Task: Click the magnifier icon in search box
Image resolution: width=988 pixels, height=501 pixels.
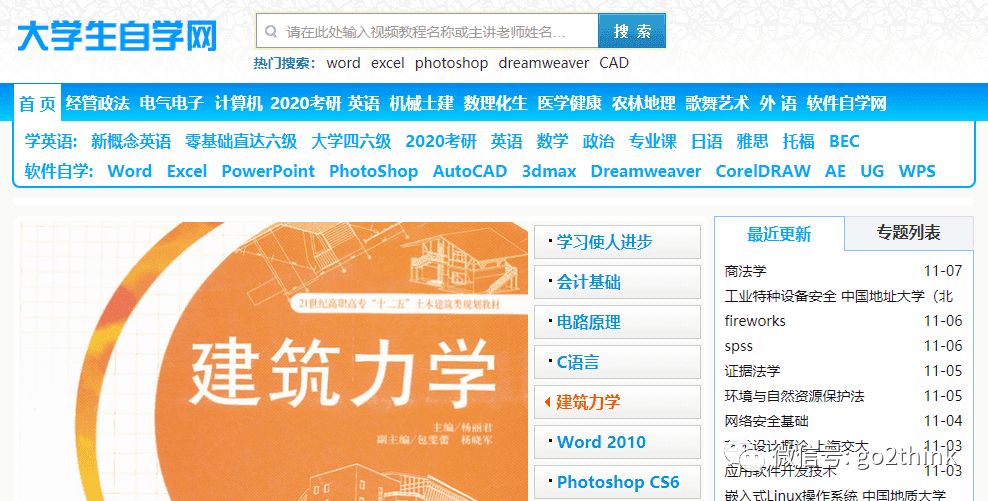Action: click(271, 31)
